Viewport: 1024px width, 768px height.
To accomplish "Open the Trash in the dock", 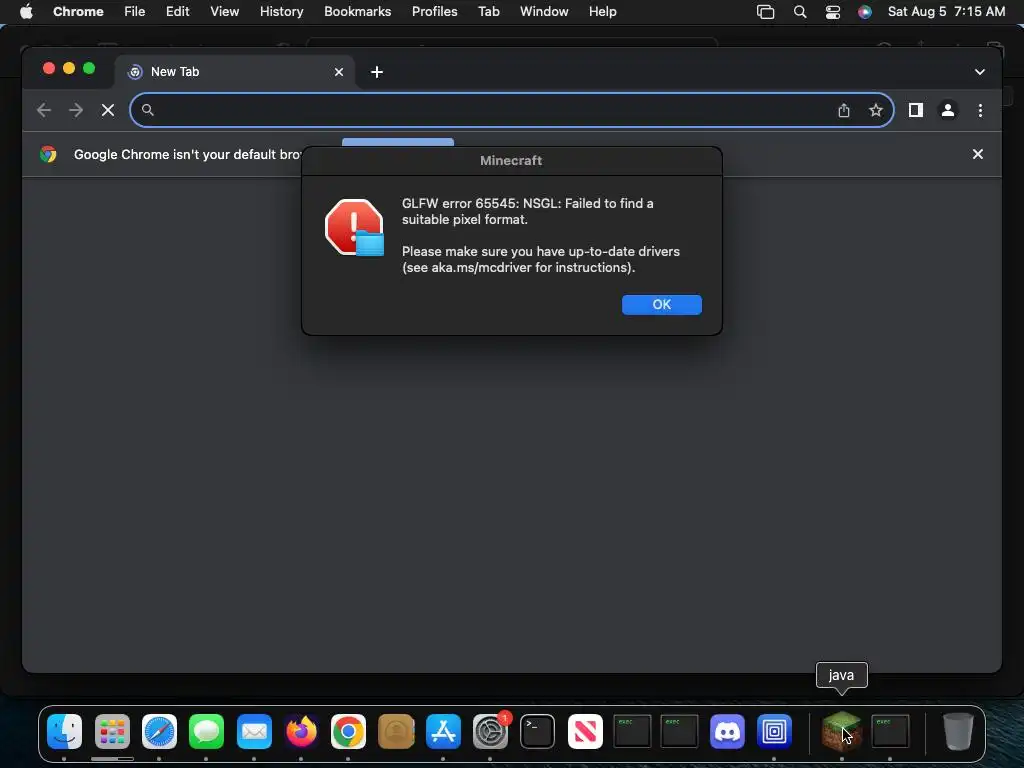I will point(958,731).
